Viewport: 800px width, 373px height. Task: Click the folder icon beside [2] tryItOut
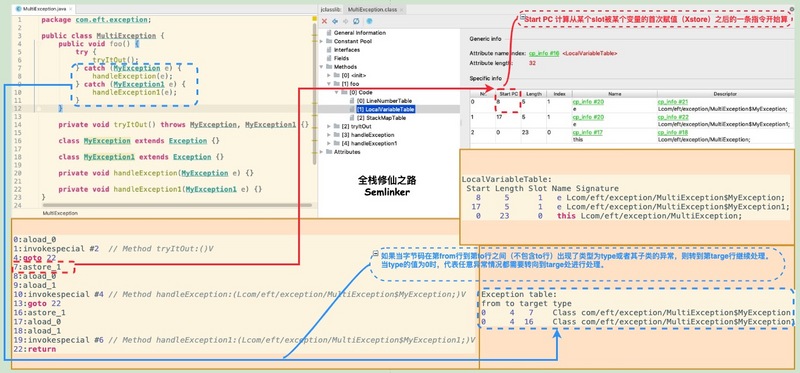[x=336, y=127]
